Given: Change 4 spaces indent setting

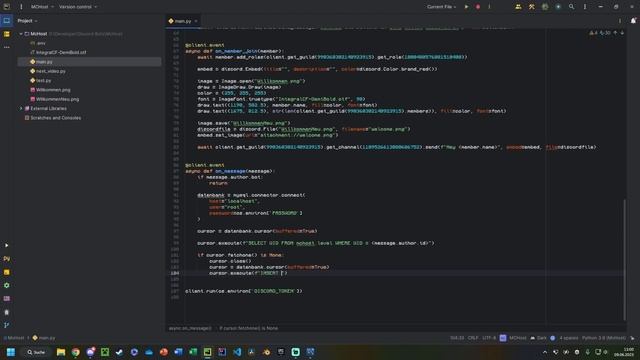Looking at the screenshot, I should 569,338.
